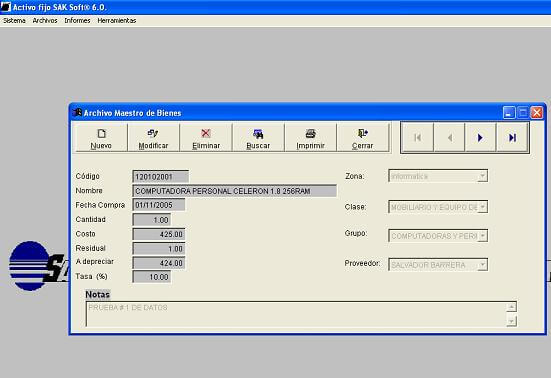Click the Residual field
This screenshot has width=551, height=378.
pos(158,249)
